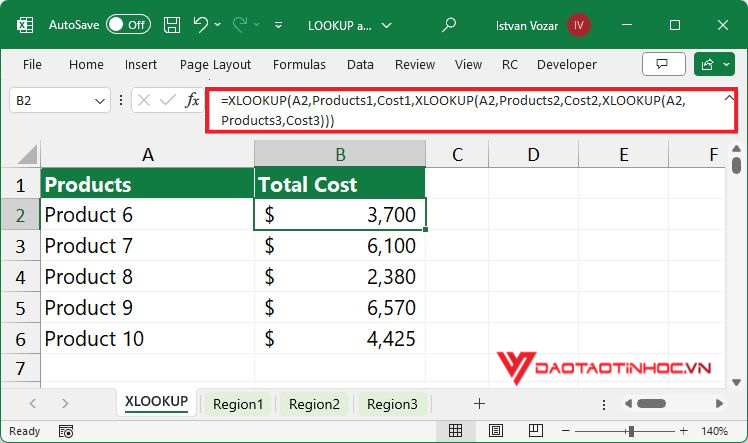The width and height of the screenshot is (748, 443).
Task: Select column E header
Action: 623,155
